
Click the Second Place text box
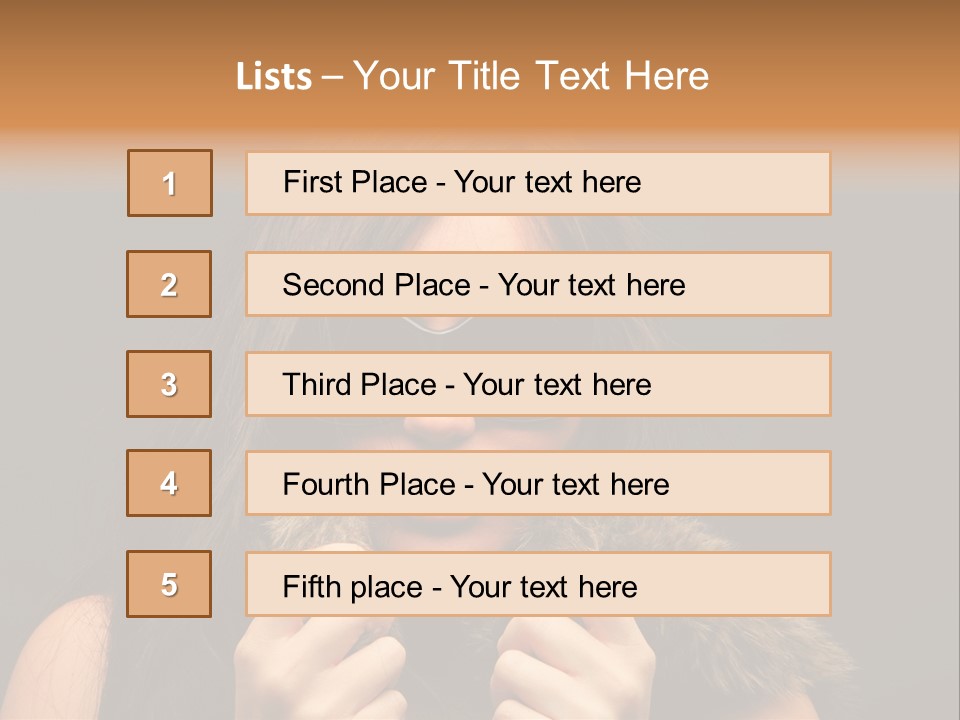(x=538, y=284)
